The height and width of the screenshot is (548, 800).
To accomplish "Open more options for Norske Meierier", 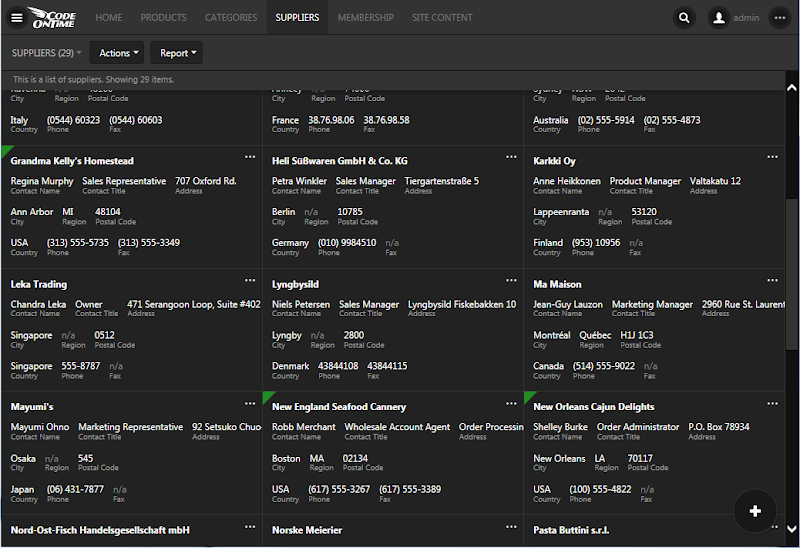I will coord(511,527).
